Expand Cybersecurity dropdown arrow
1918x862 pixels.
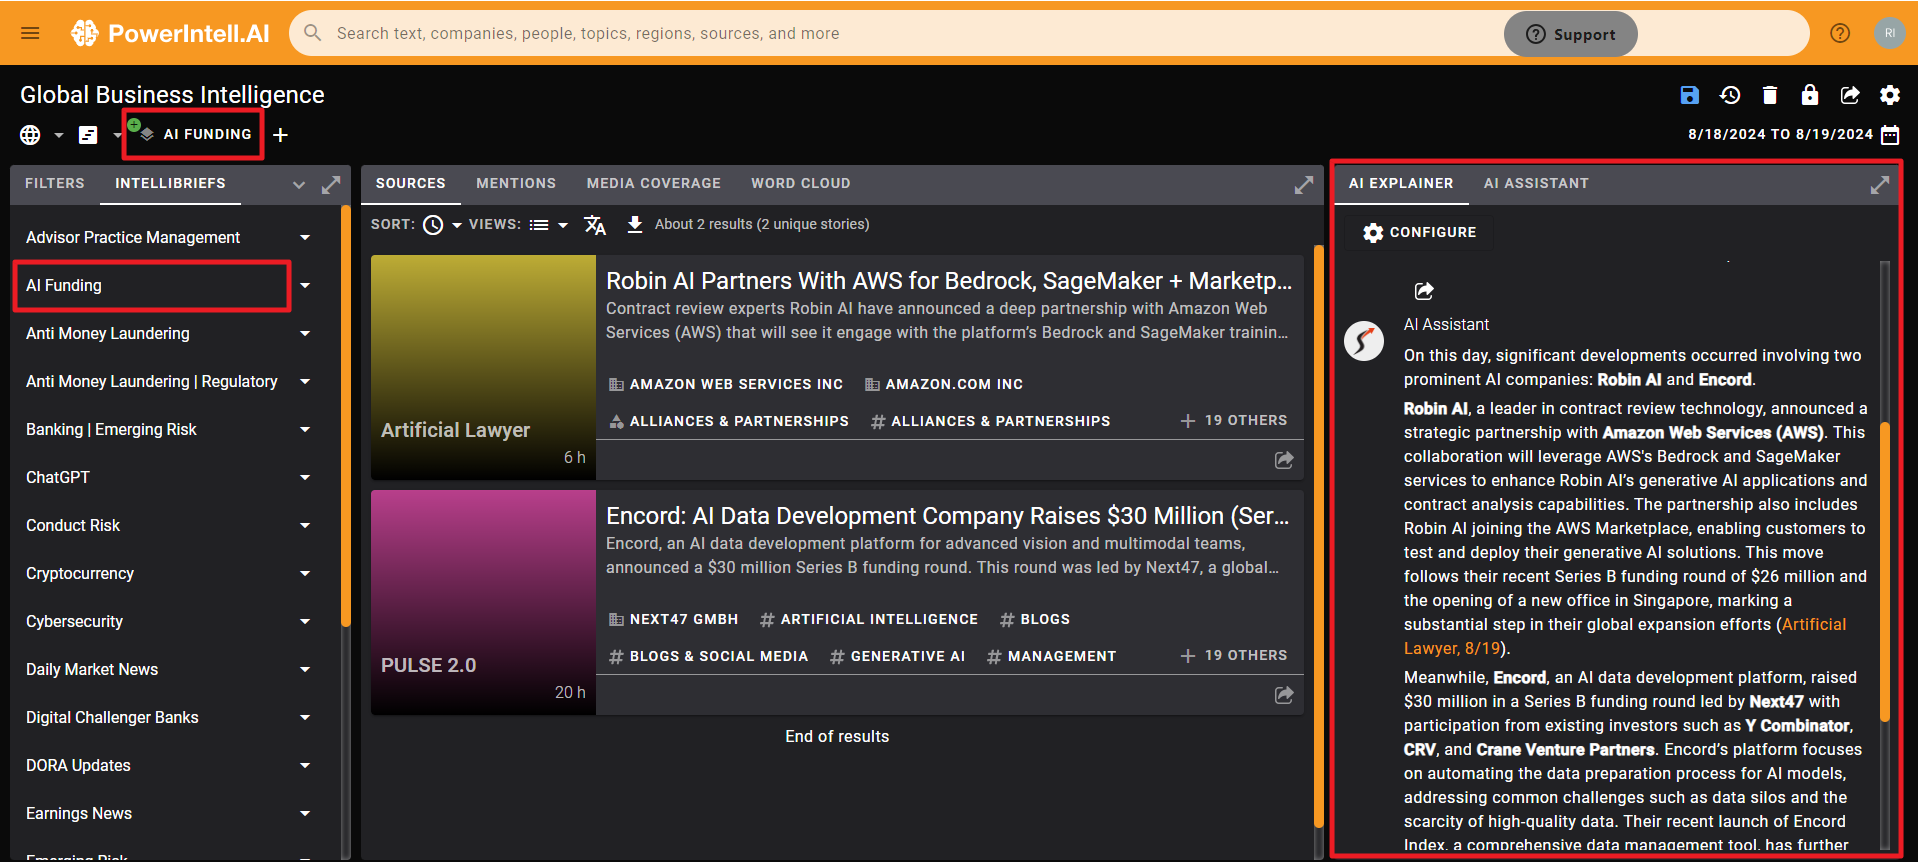[x=305, y=622]
